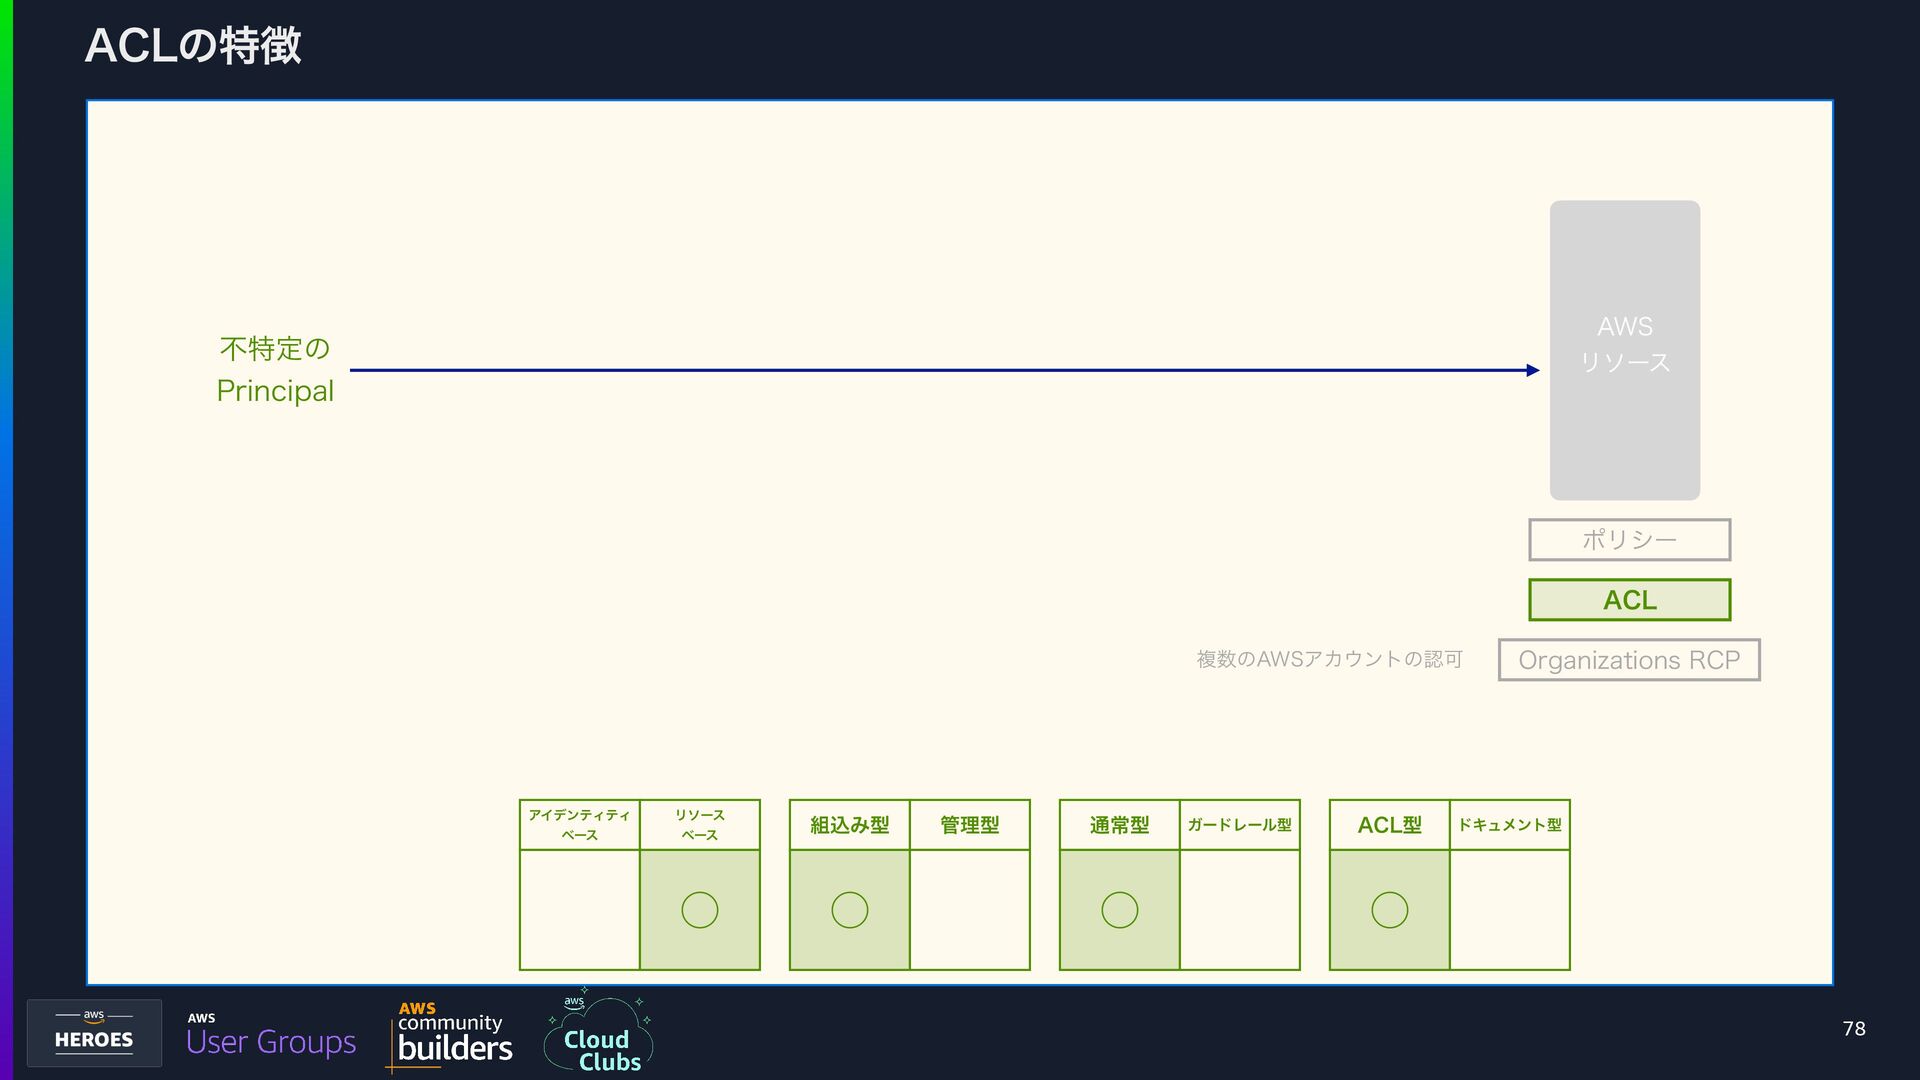Click the 不特定の Principal label

click(275, 370)
